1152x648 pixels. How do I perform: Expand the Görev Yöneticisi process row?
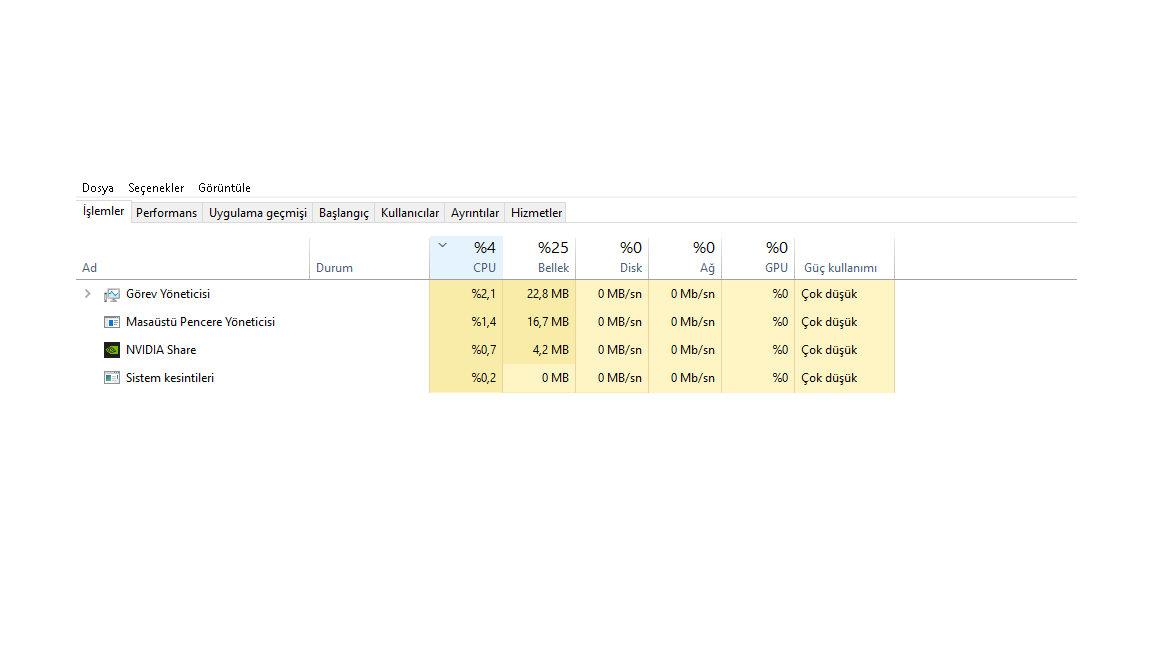pyautogui.click(x=88, y=294)
